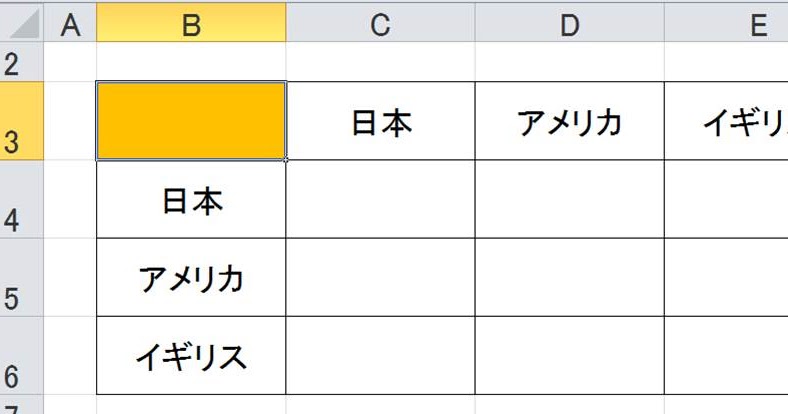Viewport: 788px width, 414px height.
Task: Select cell イギリス in column B
Action: point(191,356)
